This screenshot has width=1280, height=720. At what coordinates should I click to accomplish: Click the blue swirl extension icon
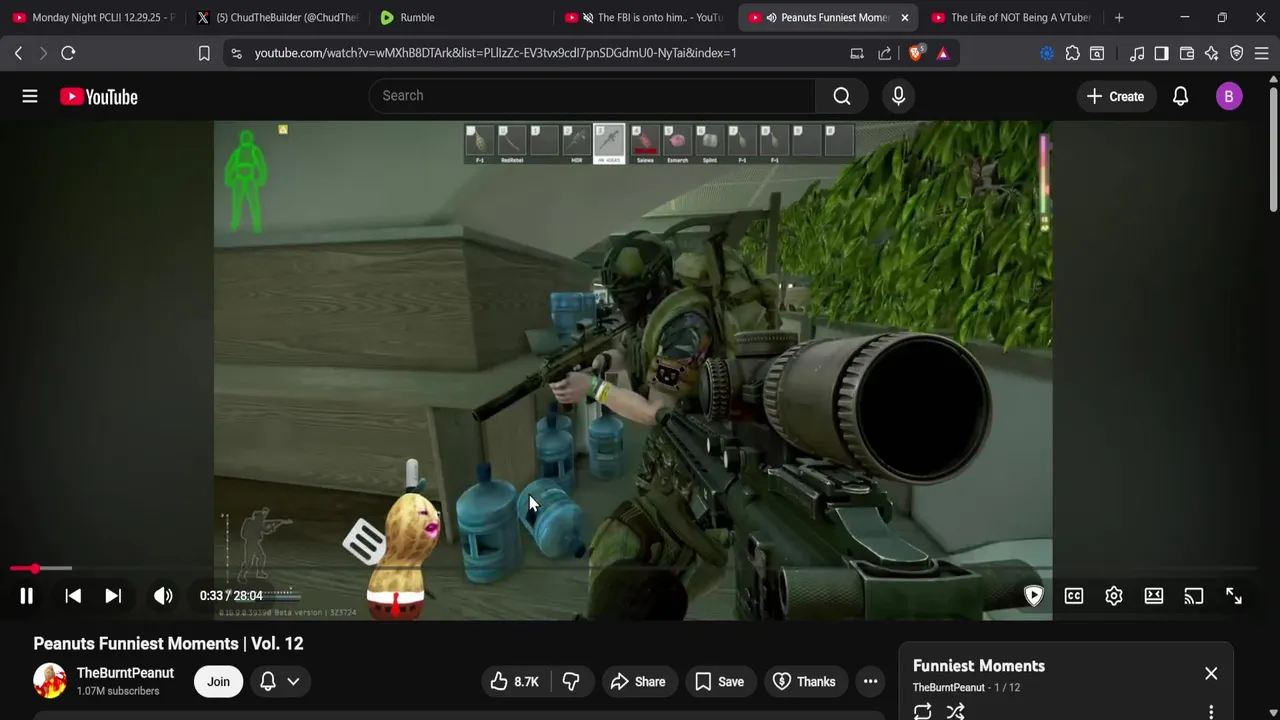pos(1047,53)
